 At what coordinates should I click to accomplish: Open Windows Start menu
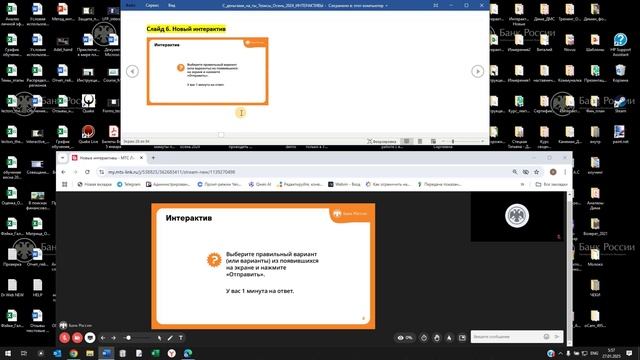pos(7,353)
